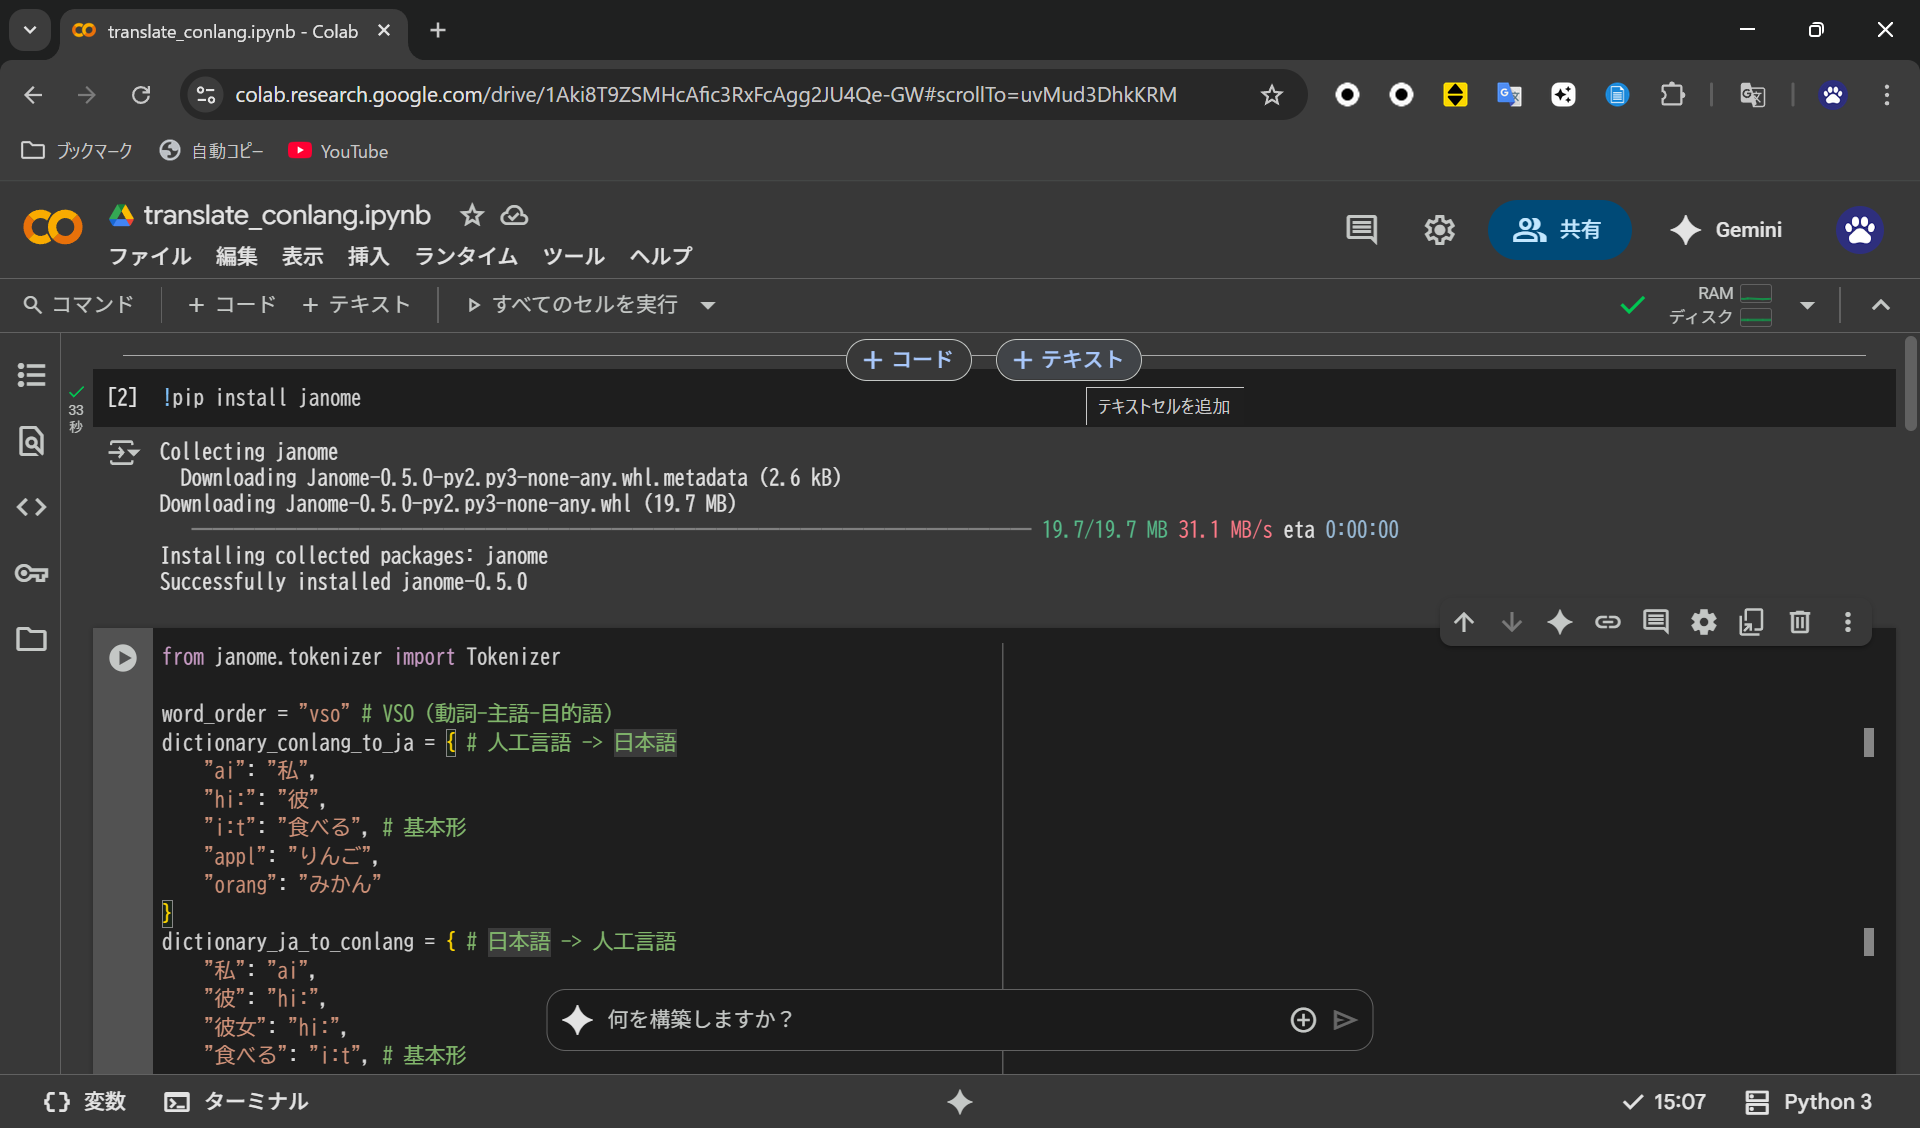Copy link to cell icon
Screen dimensions: 1920x1128
tap(1607, 622)
